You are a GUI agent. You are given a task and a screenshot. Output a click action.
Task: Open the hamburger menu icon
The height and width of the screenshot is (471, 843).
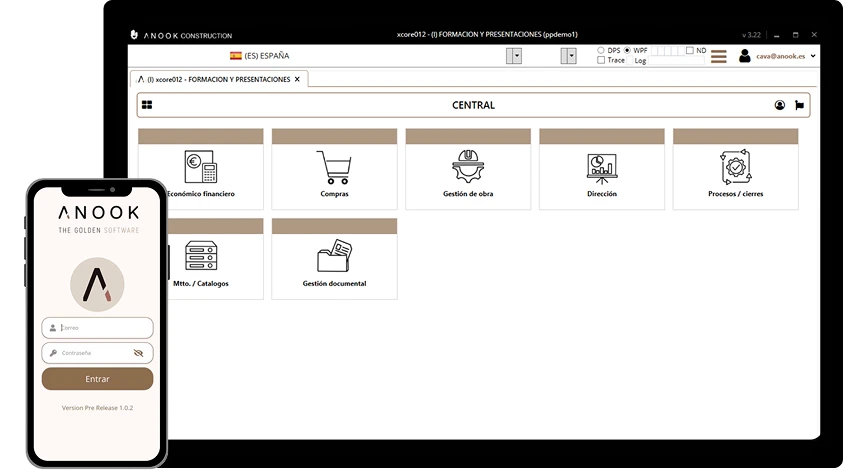tap(718, 57)
